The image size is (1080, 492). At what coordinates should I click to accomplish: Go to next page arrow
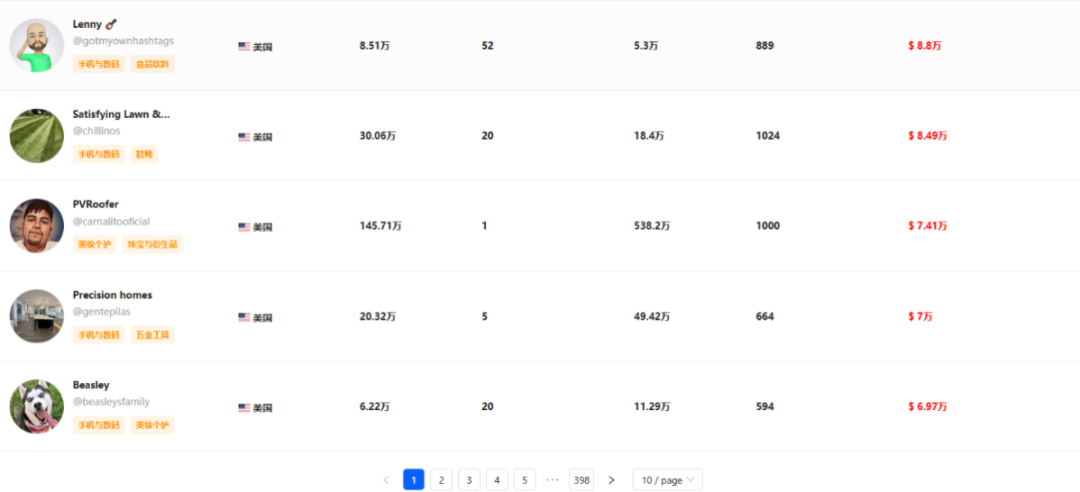coord(611,480)
